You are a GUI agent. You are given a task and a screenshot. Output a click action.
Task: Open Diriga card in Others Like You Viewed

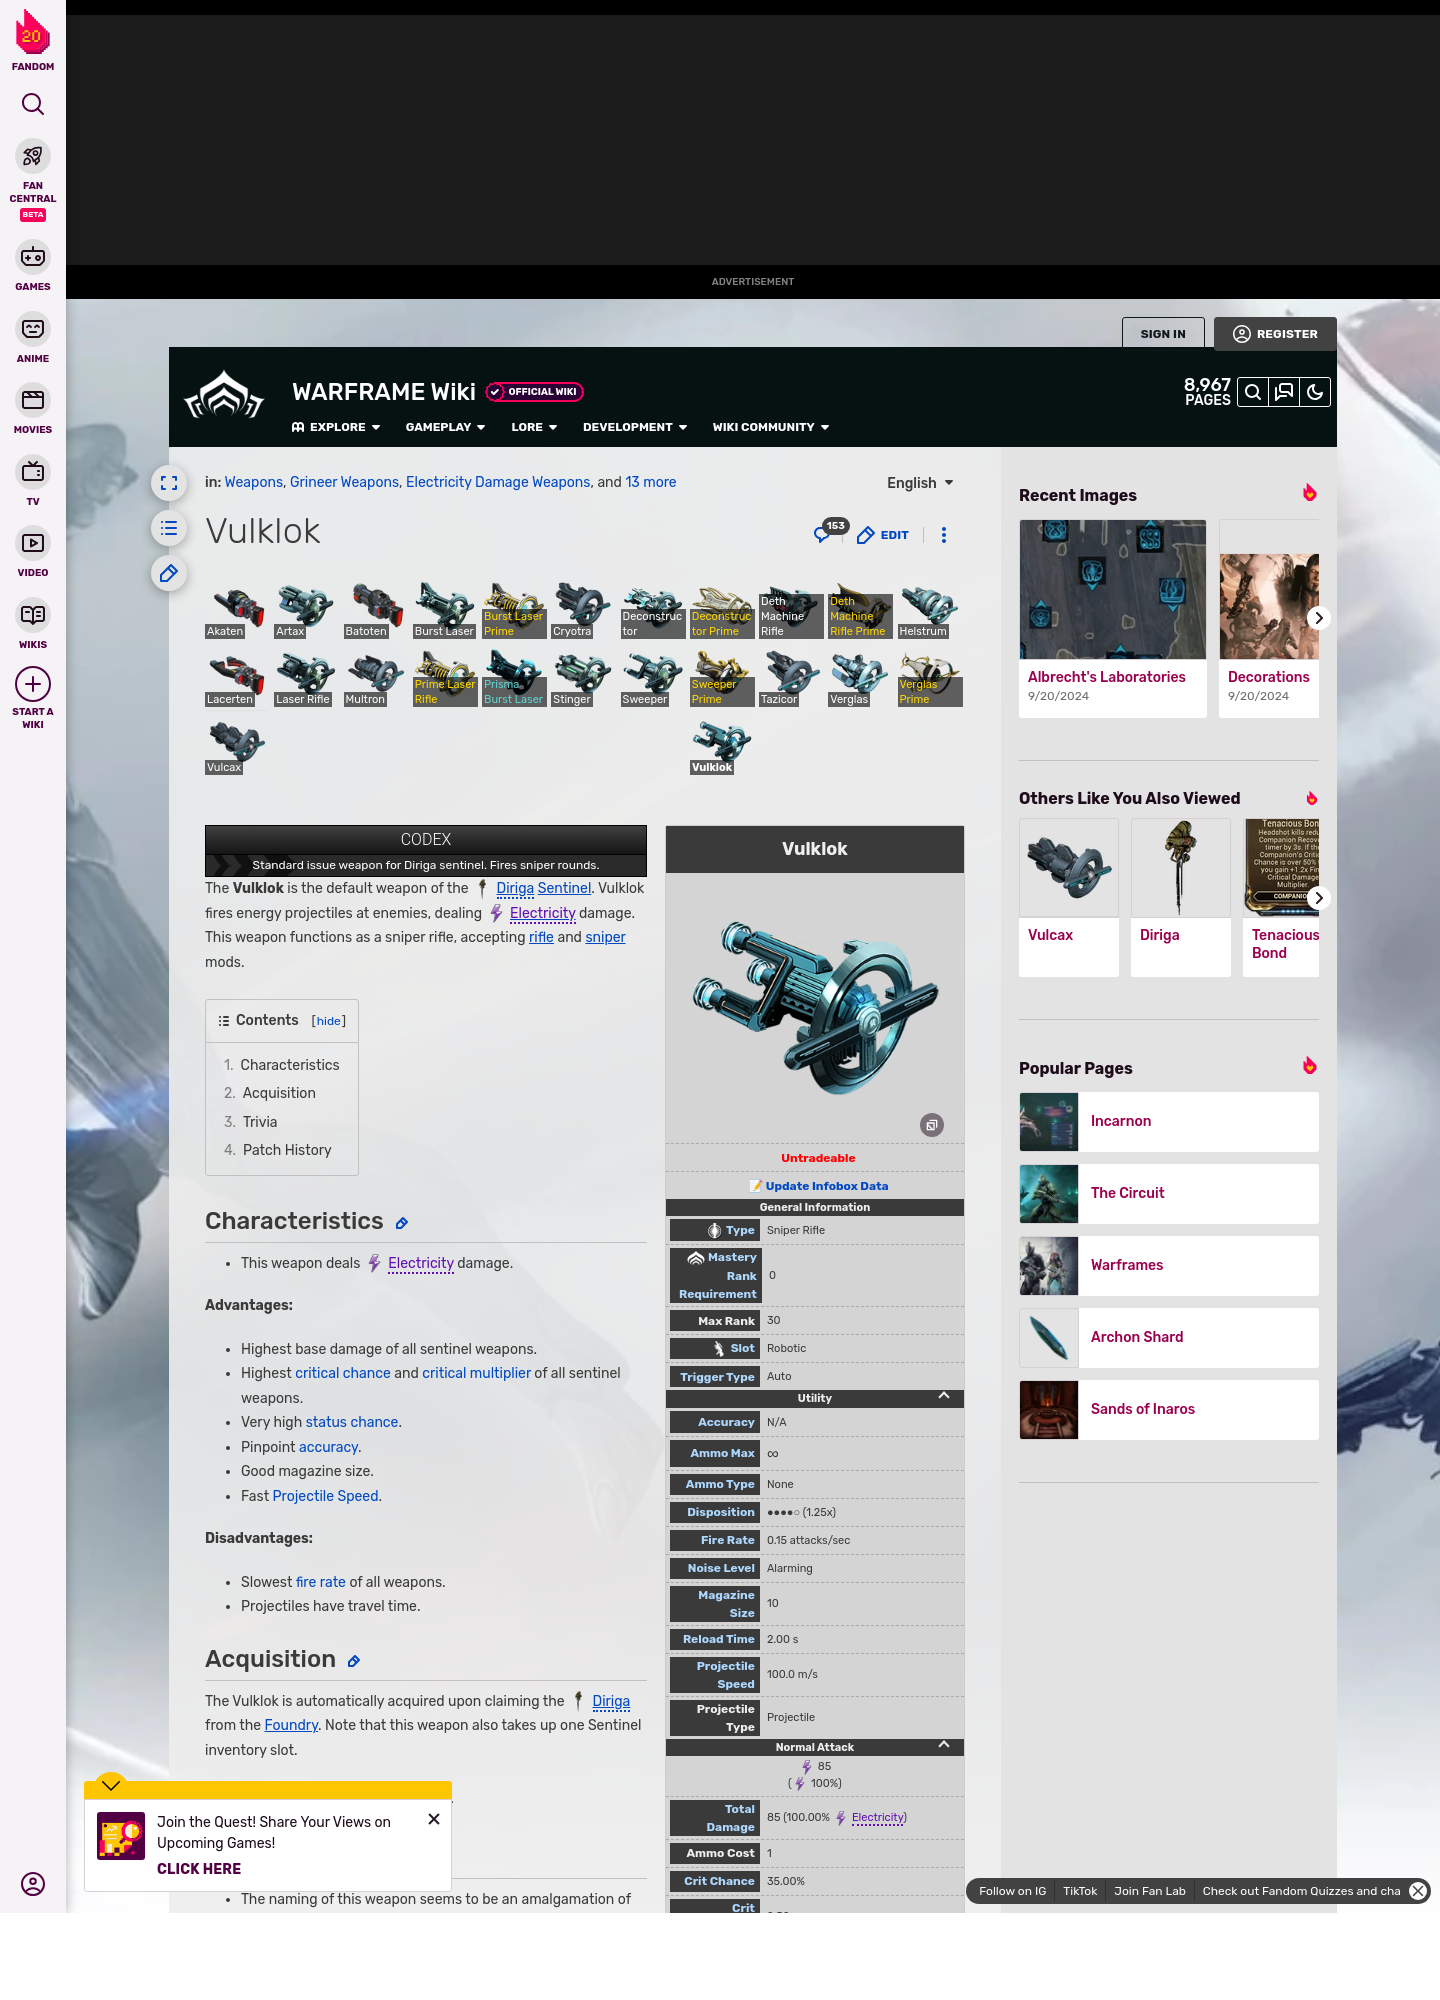coord(1181,897)
